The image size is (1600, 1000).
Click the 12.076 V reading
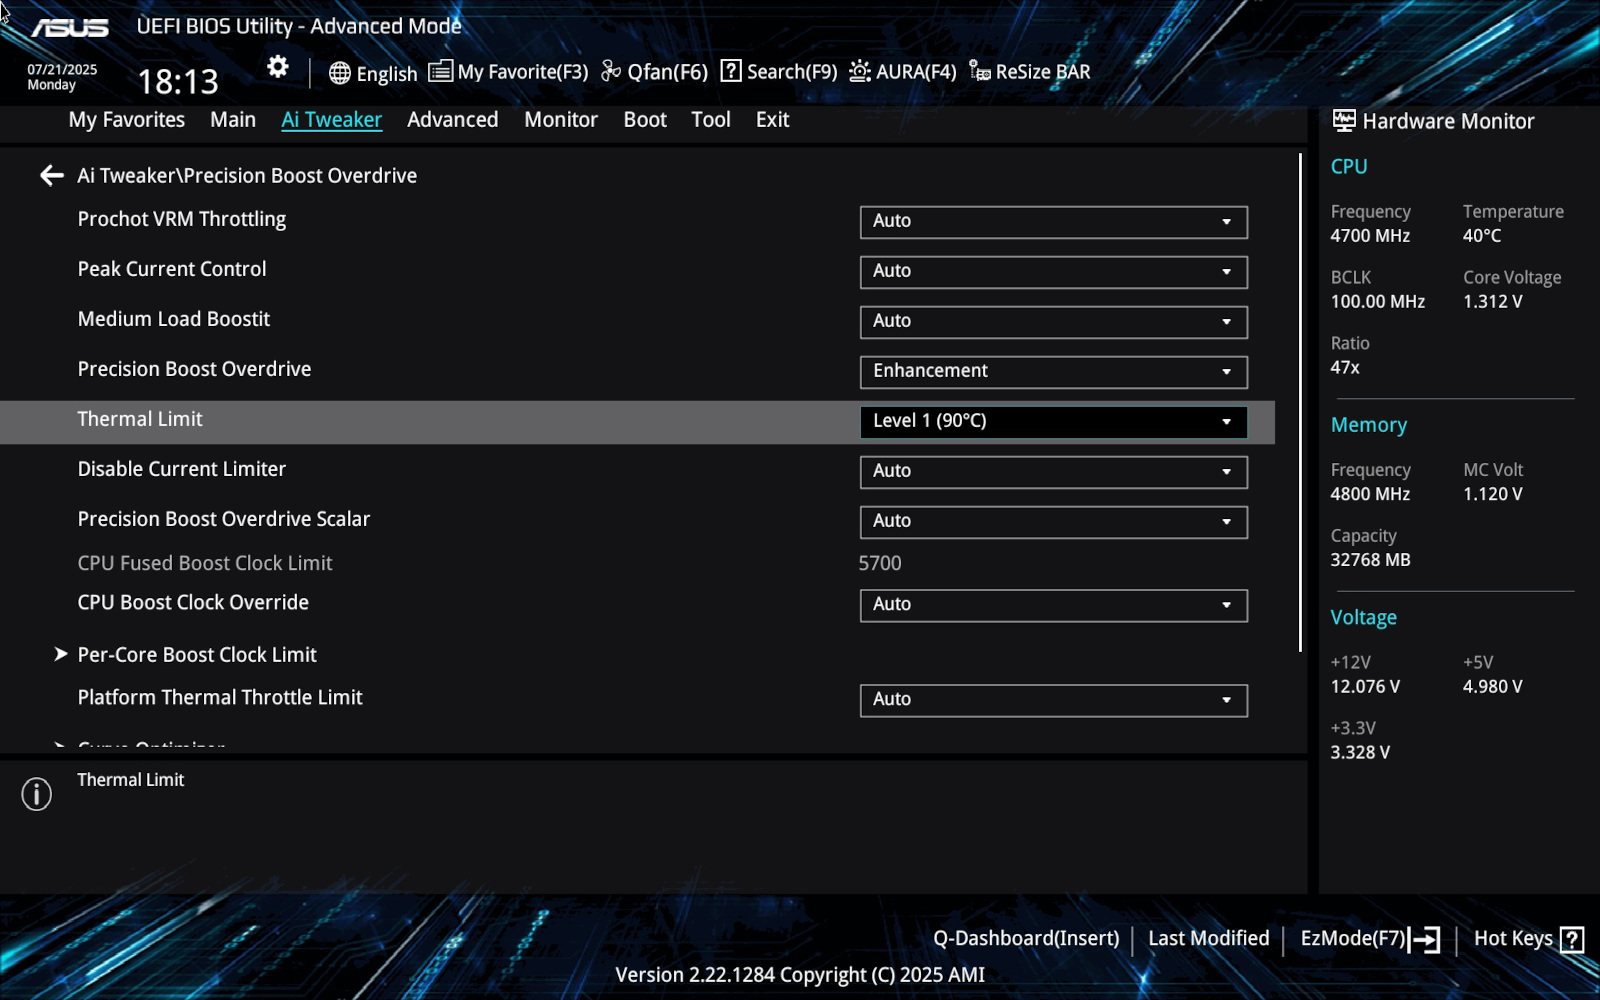coord(1365,687)
